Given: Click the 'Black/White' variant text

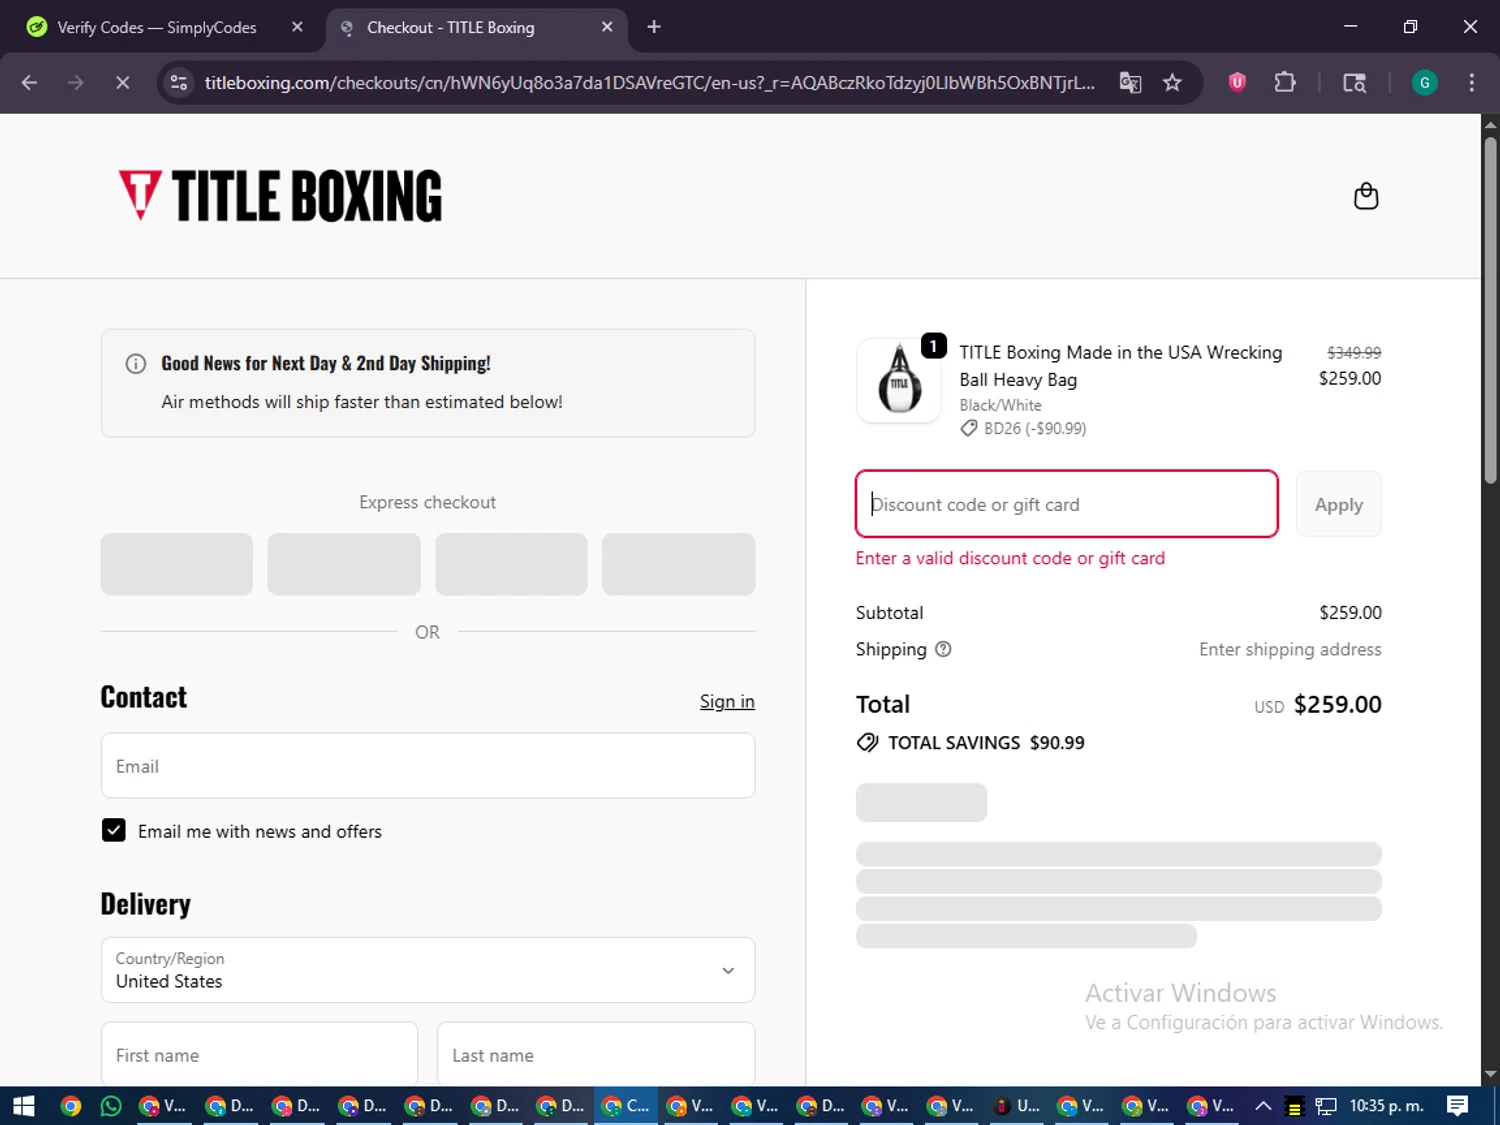Looking at the screenshot, I should coord(1000,405).
